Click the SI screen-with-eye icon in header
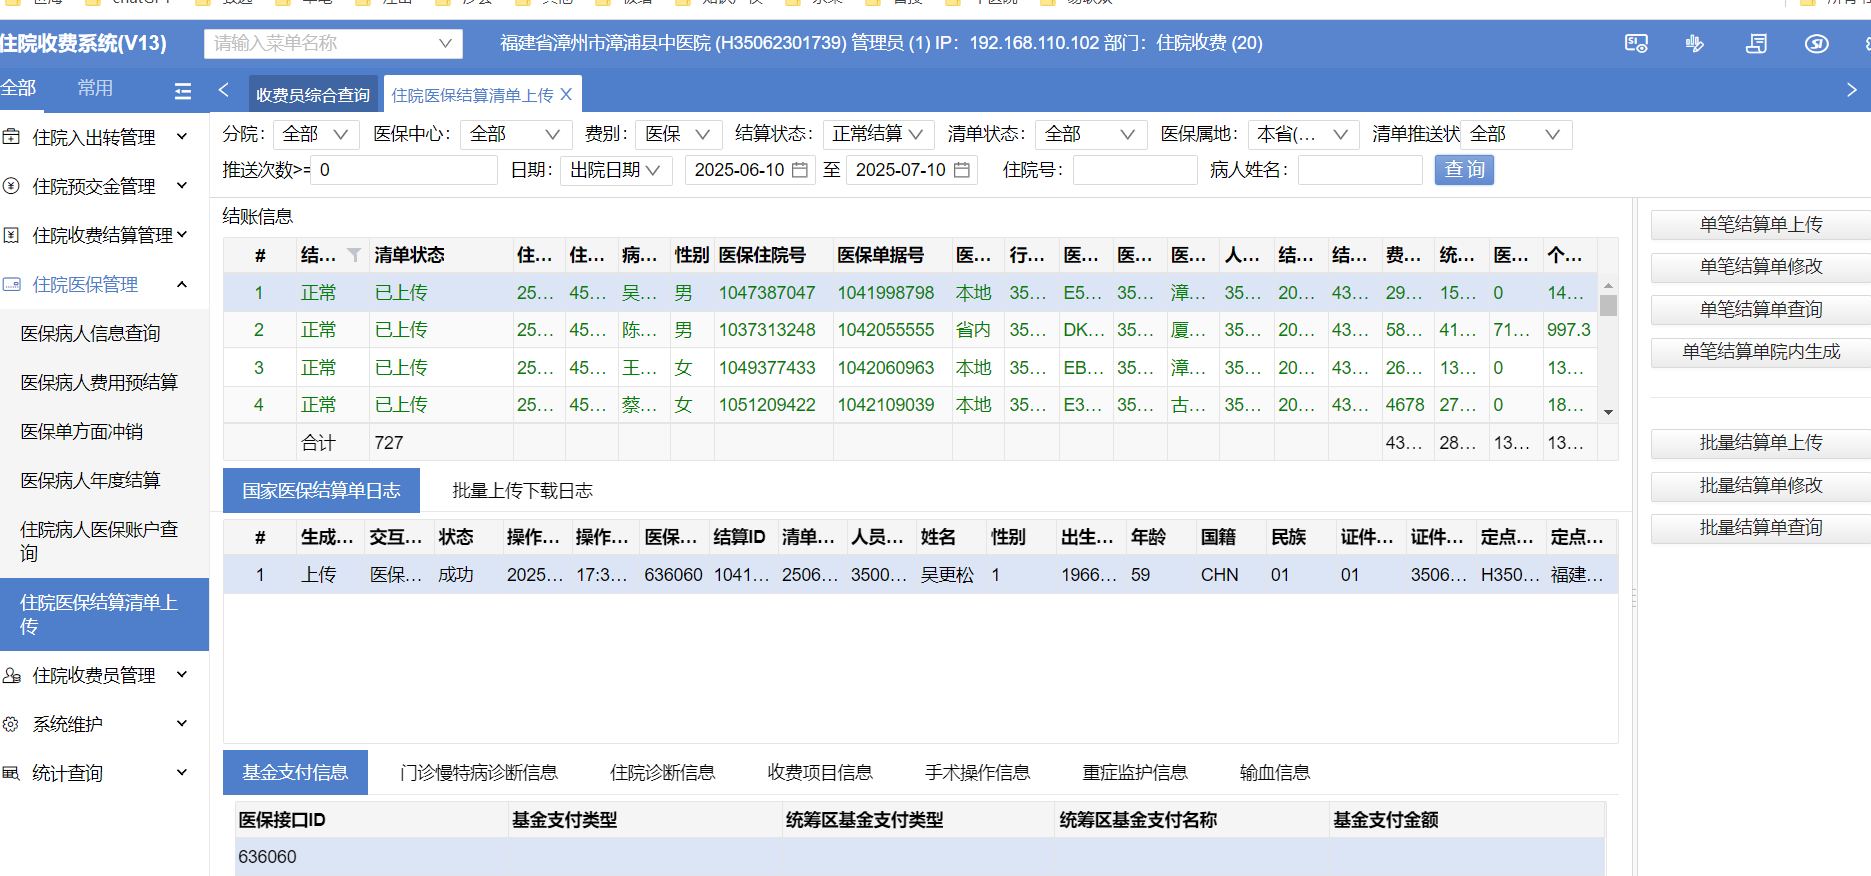This screenshot has width=1871, height=876. [1636, 44]
